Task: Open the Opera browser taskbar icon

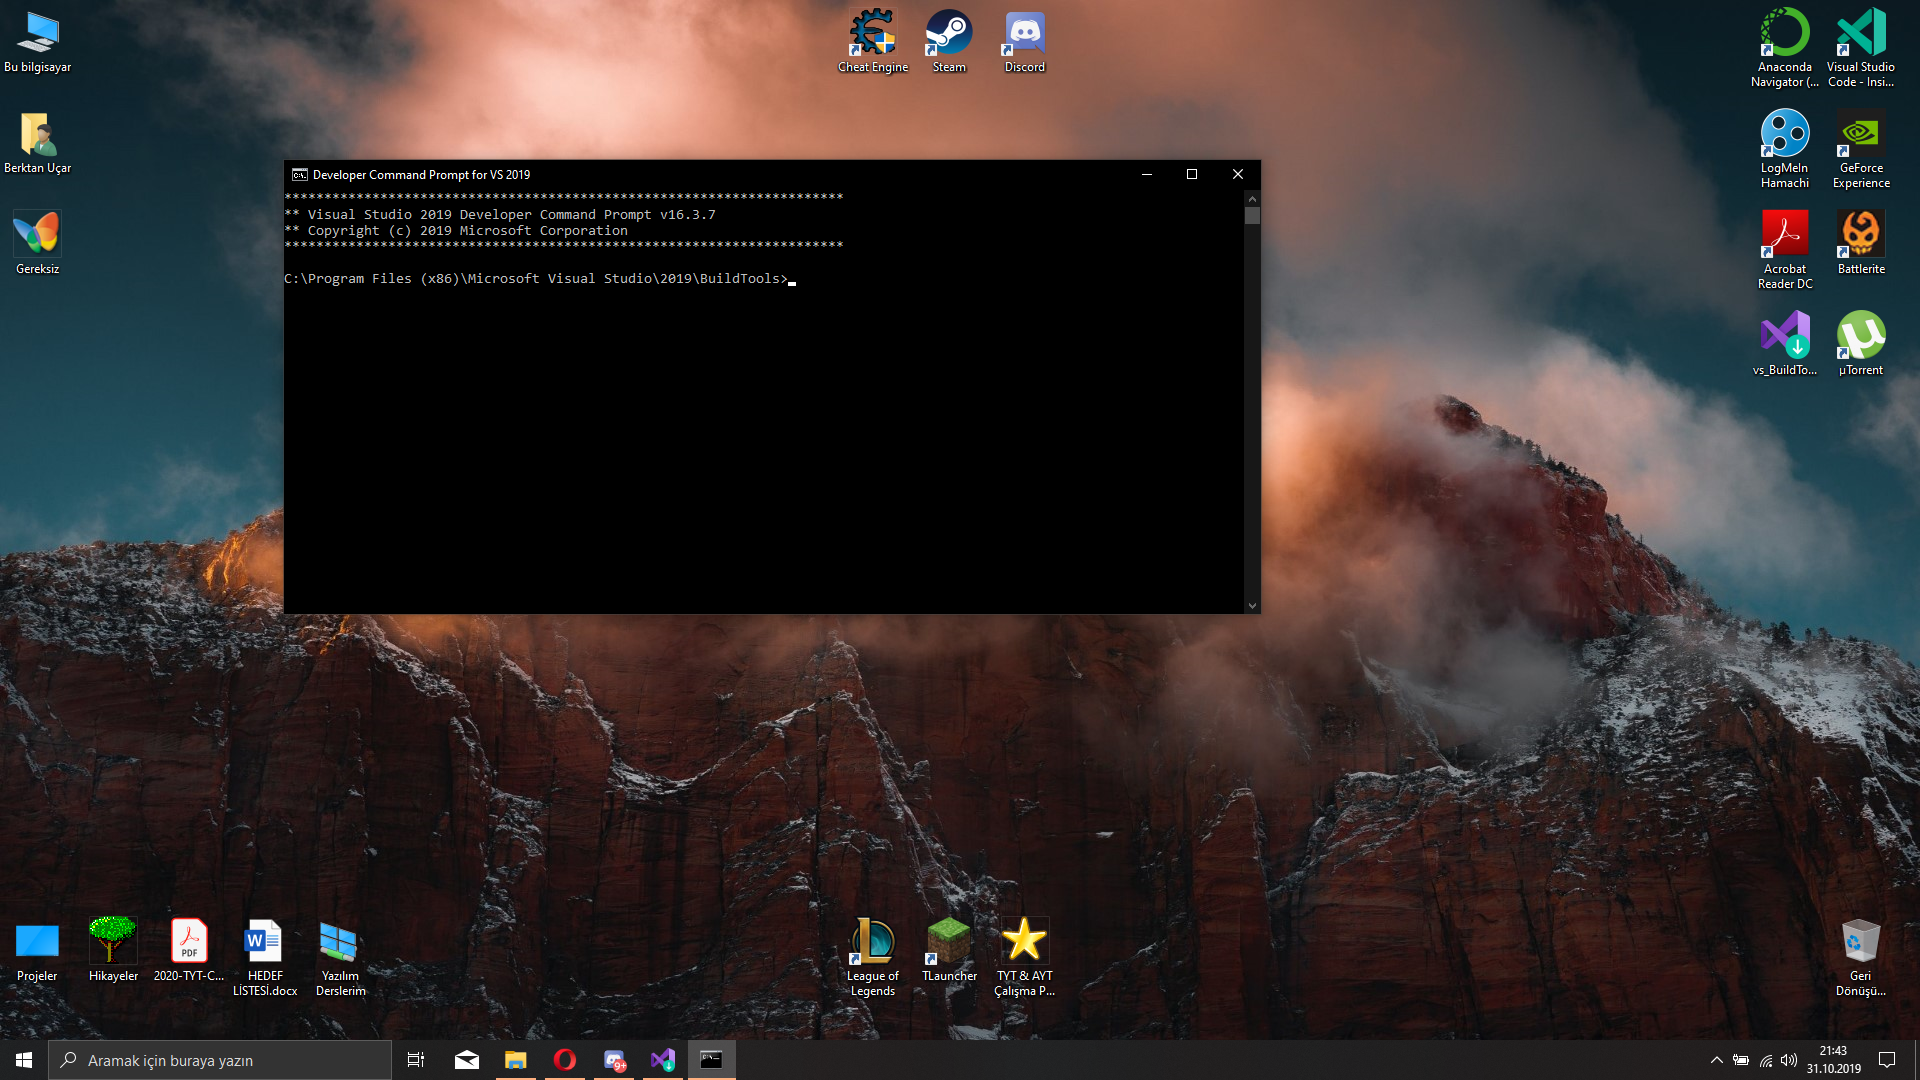Action: (564, 1060)
